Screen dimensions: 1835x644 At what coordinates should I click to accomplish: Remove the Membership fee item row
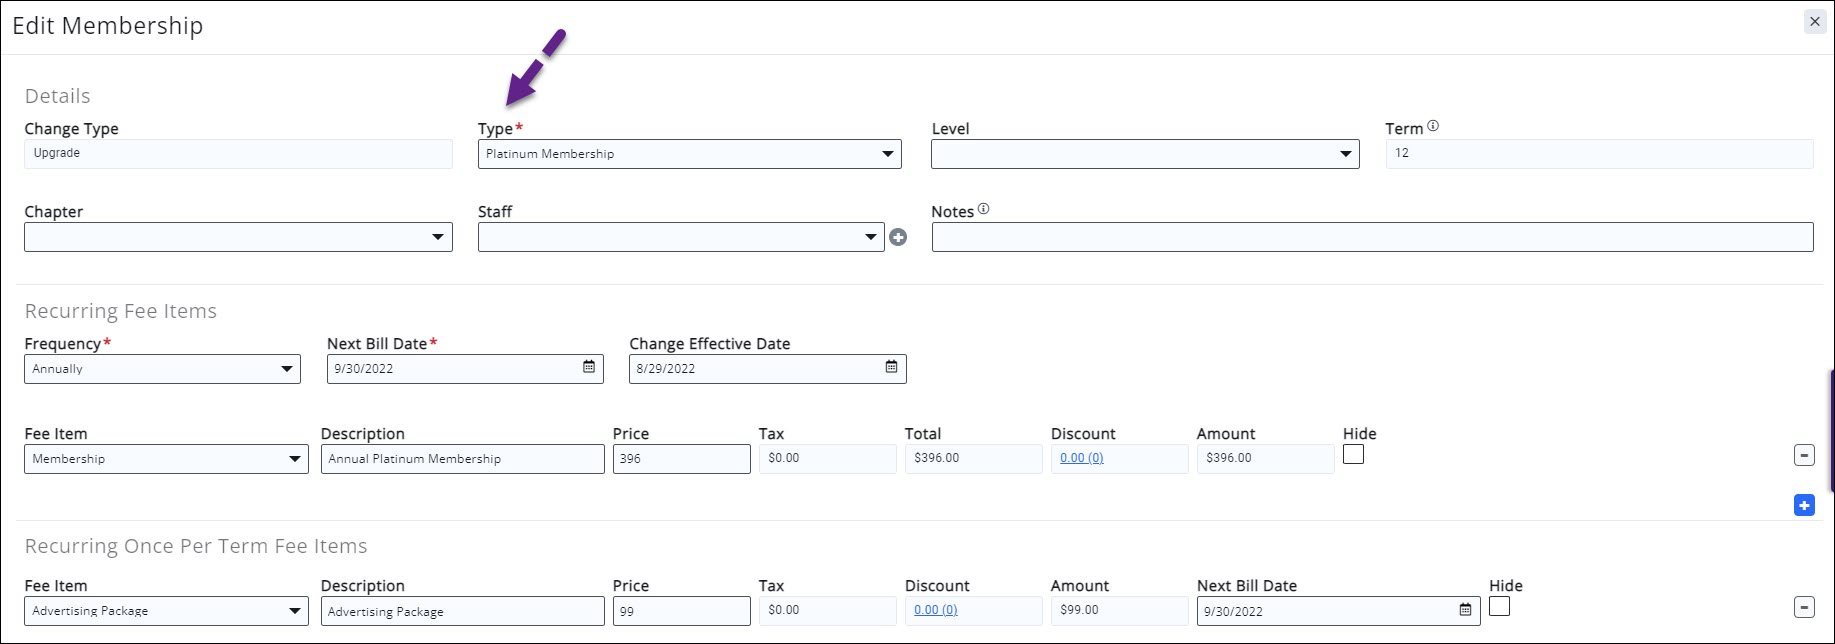[x=1804, y=456]
